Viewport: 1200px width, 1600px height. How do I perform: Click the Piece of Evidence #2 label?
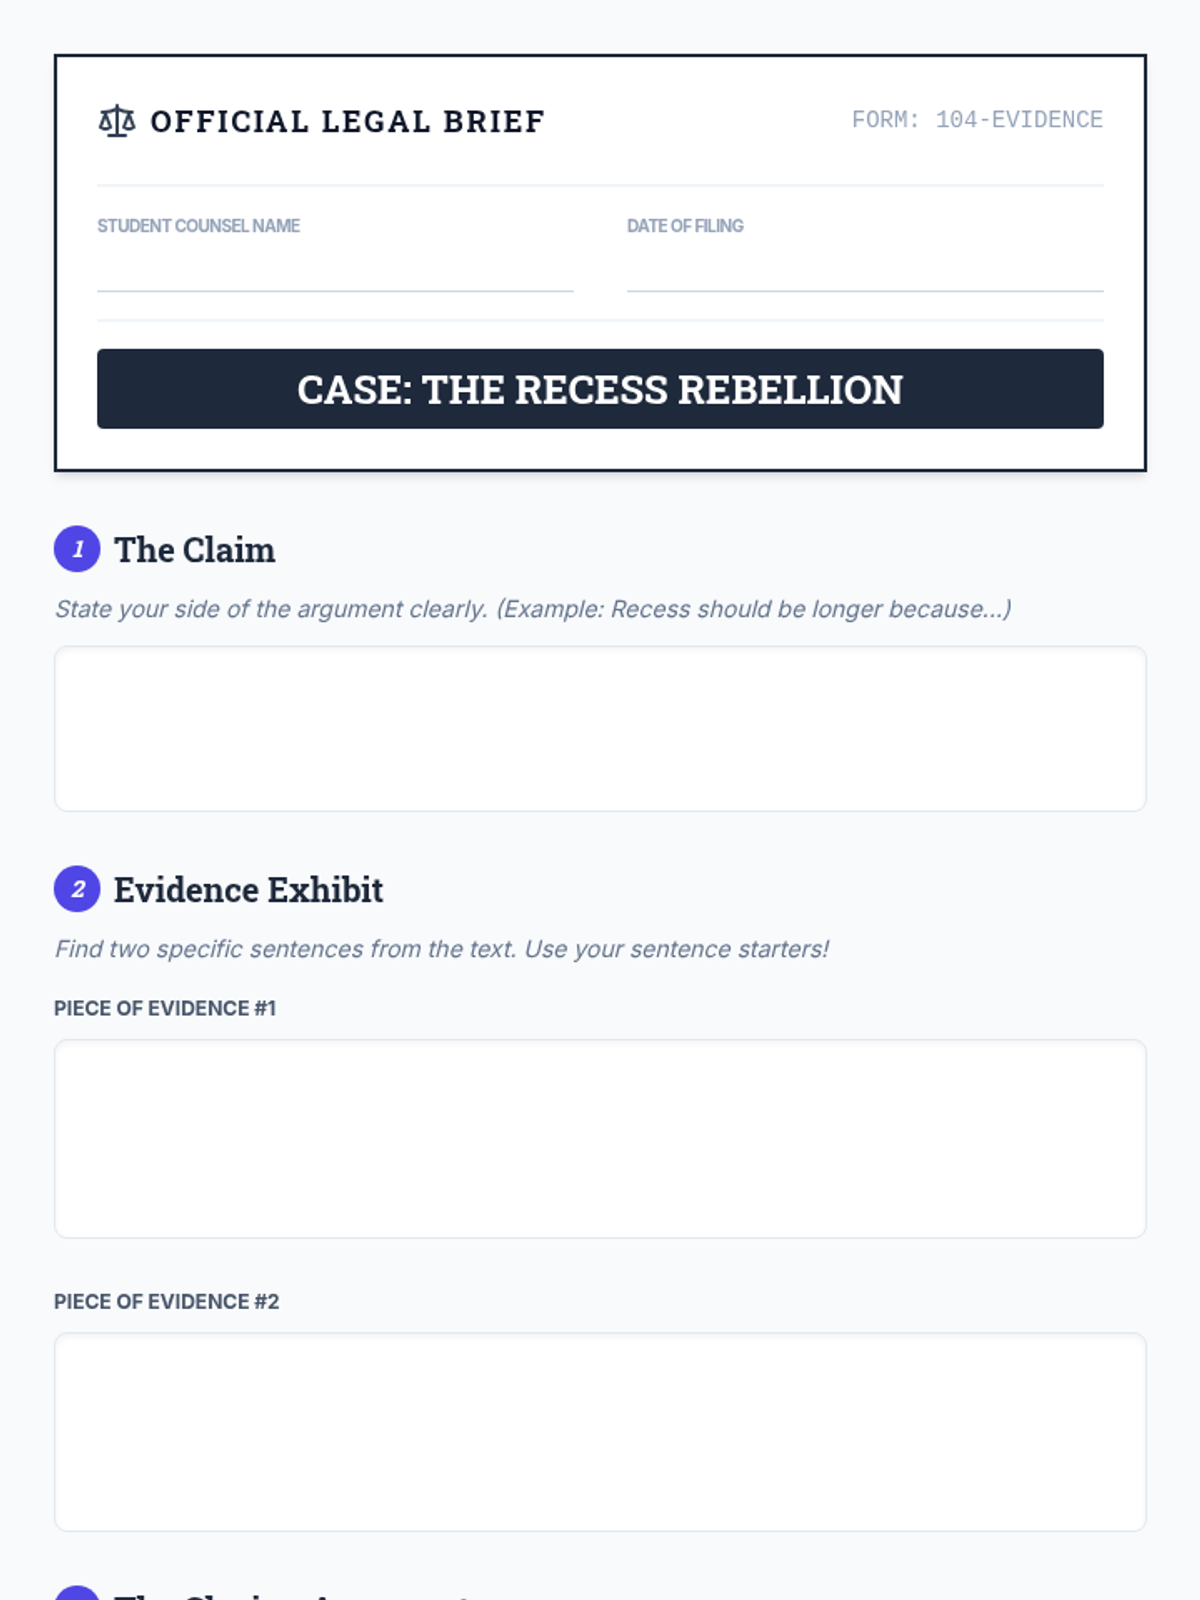[166, 1301]
